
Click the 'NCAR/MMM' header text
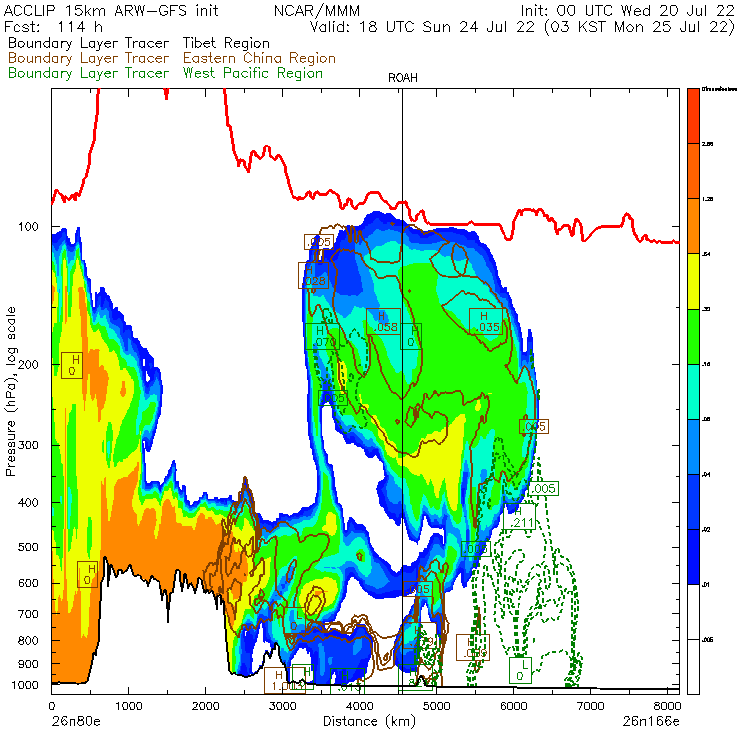click(317, 11)
